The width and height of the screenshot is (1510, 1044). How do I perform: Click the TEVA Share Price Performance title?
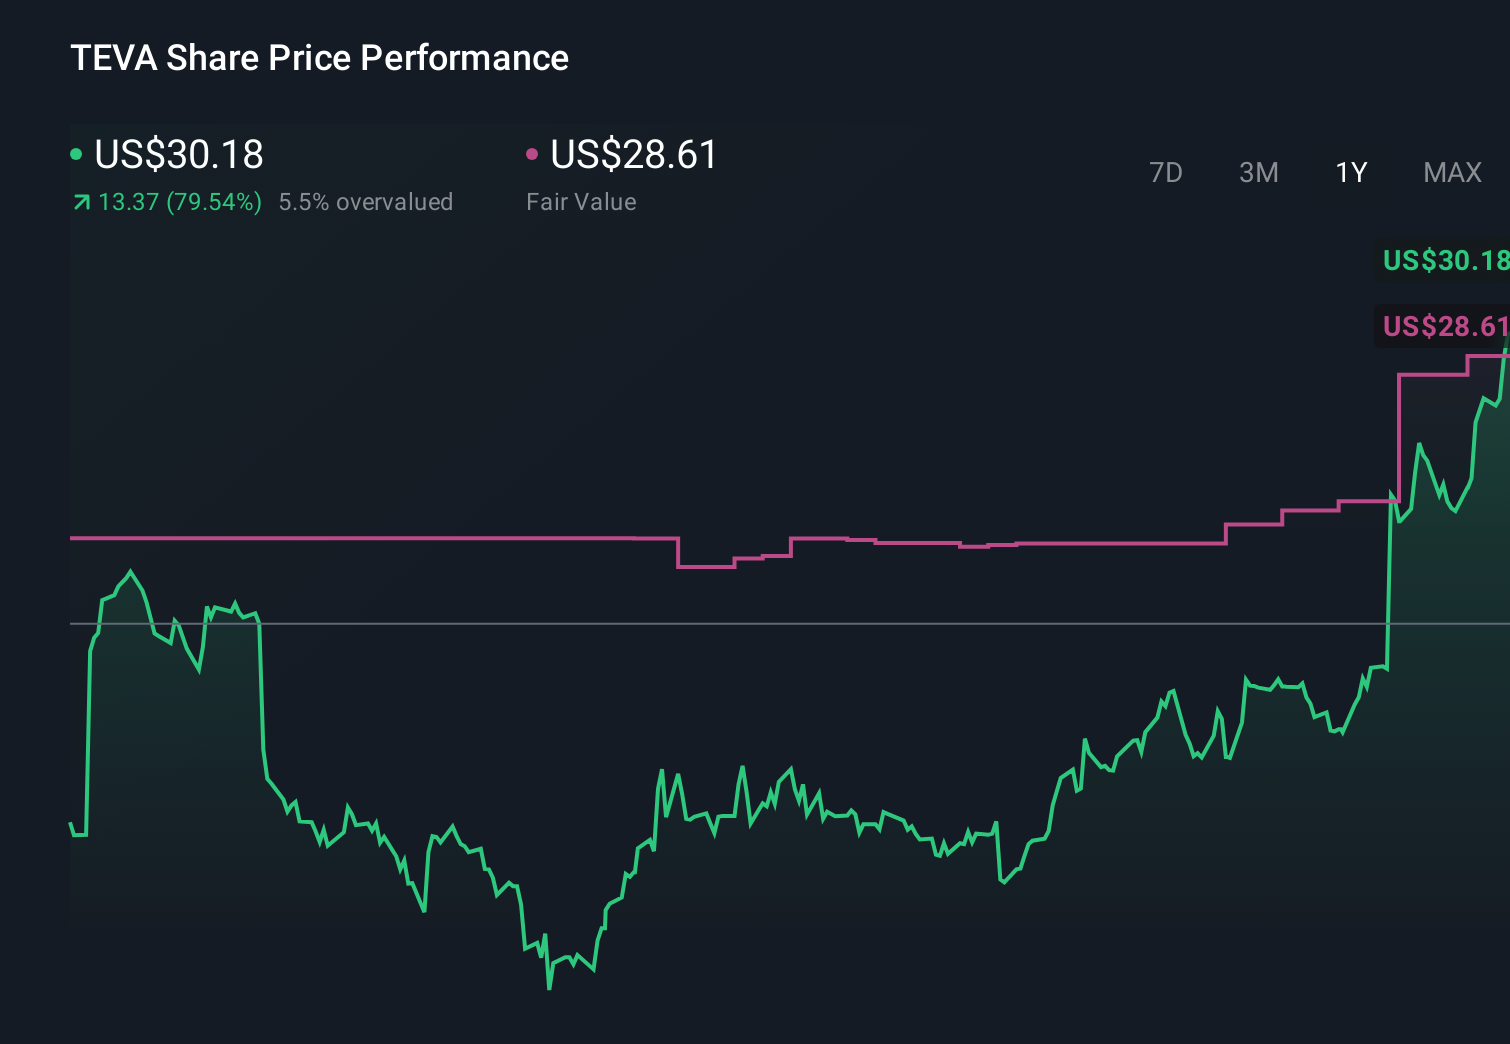click(319, 58)
